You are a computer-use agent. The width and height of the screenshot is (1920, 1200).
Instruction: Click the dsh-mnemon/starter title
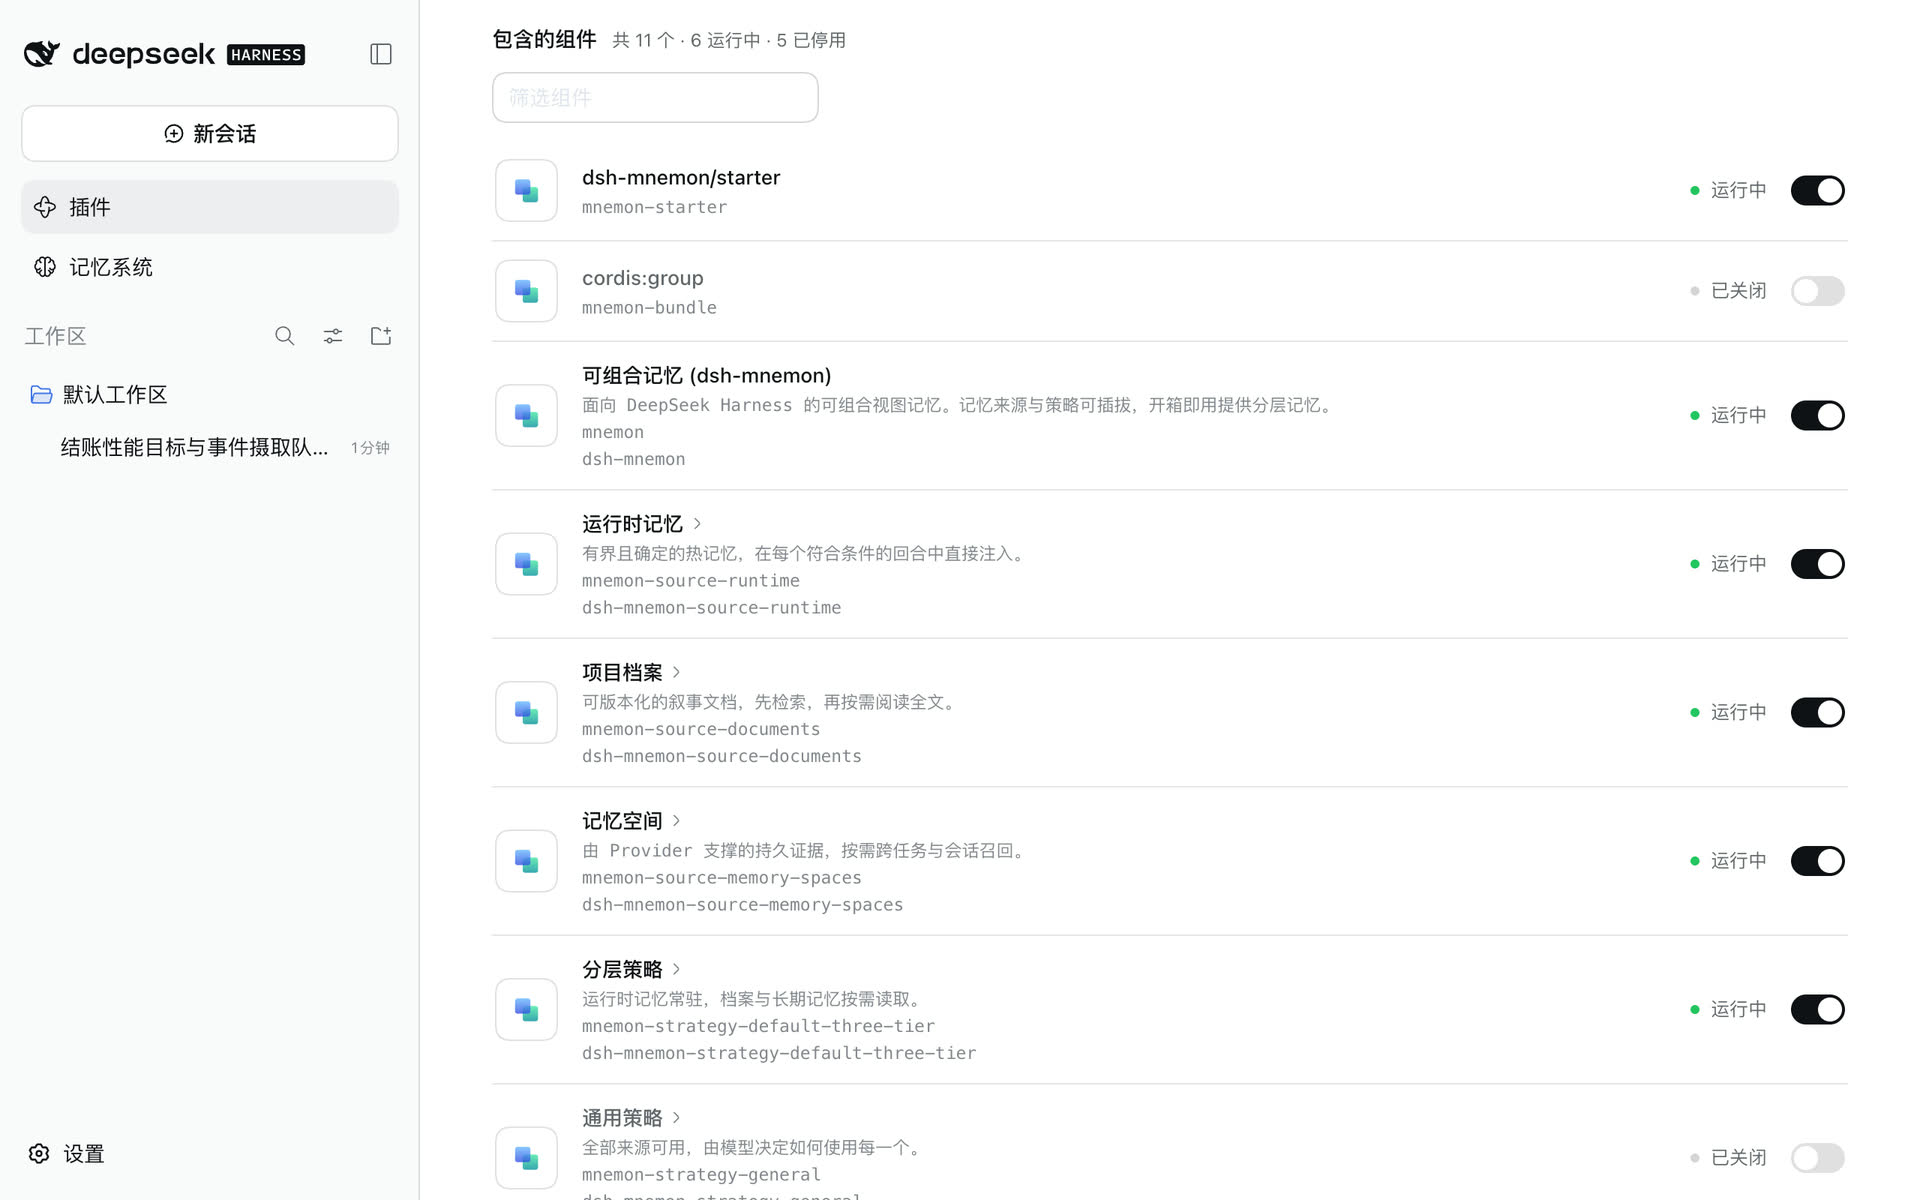coord(681,178)
